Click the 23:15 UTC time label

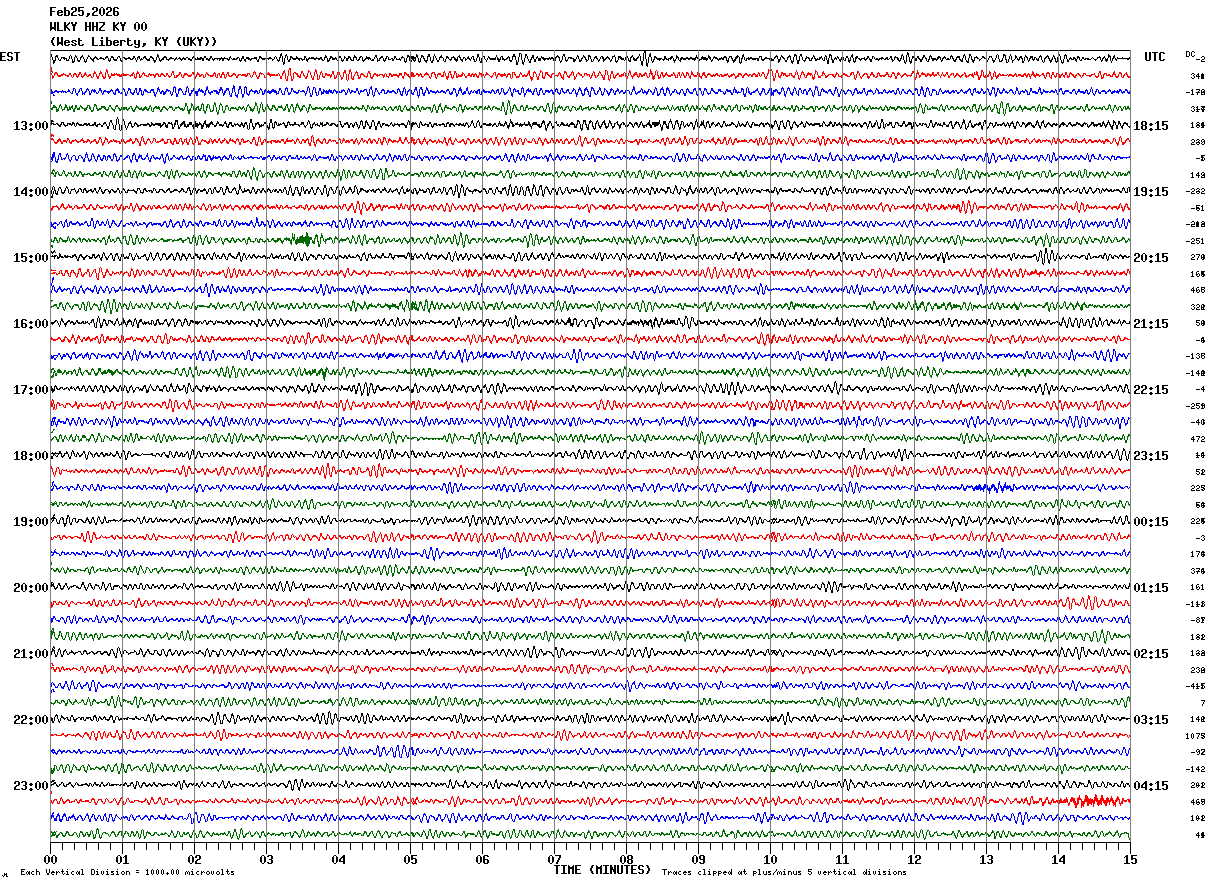tap(1151, 456)
